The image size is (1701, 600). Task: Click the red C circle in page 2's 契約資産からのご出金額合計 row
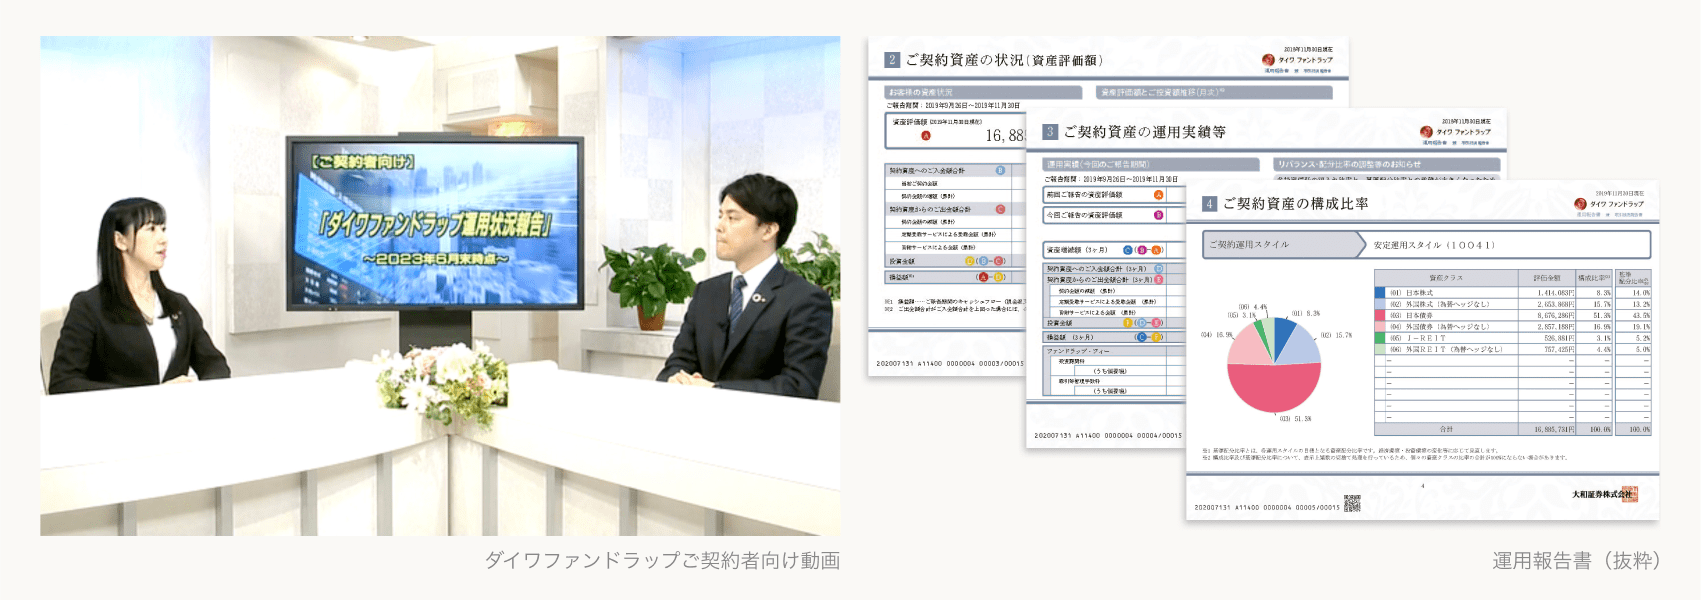(x=1000, y=210)
